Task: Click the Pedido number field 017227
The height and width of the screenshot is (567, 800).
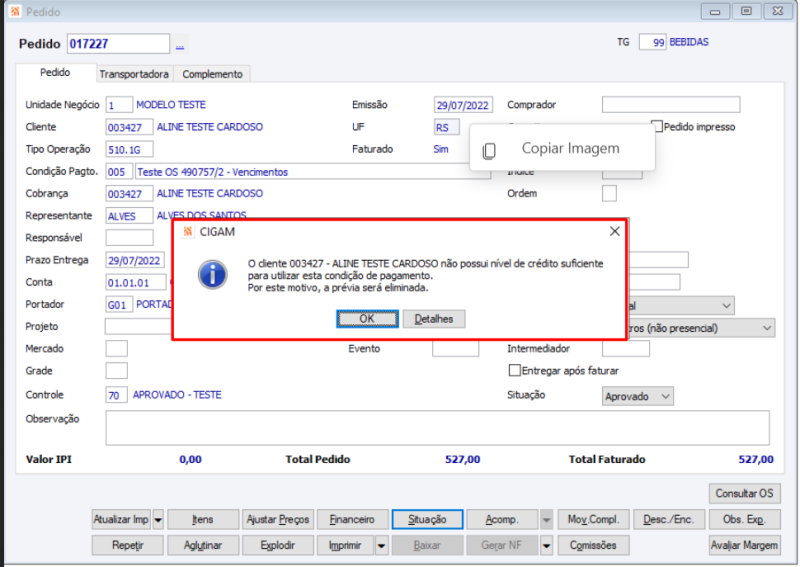Action: [118, 44]
